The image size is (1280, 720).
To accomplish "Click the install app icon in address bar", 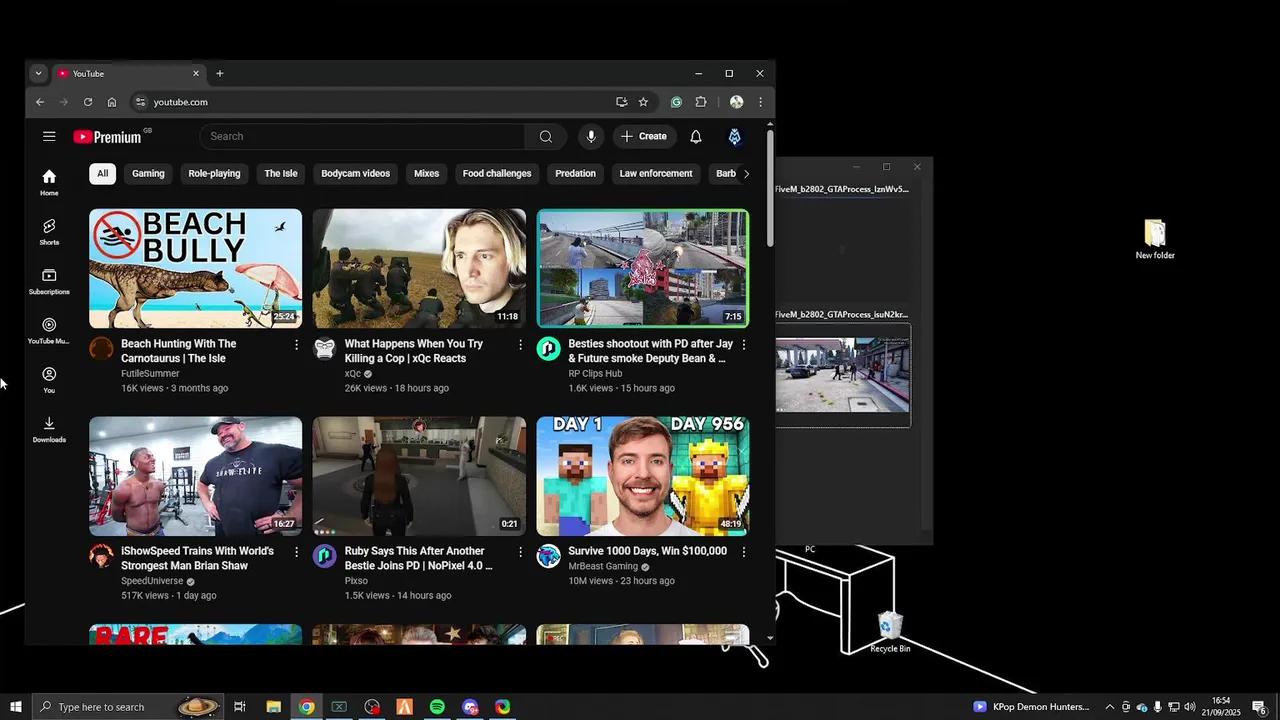I will 621,102.
